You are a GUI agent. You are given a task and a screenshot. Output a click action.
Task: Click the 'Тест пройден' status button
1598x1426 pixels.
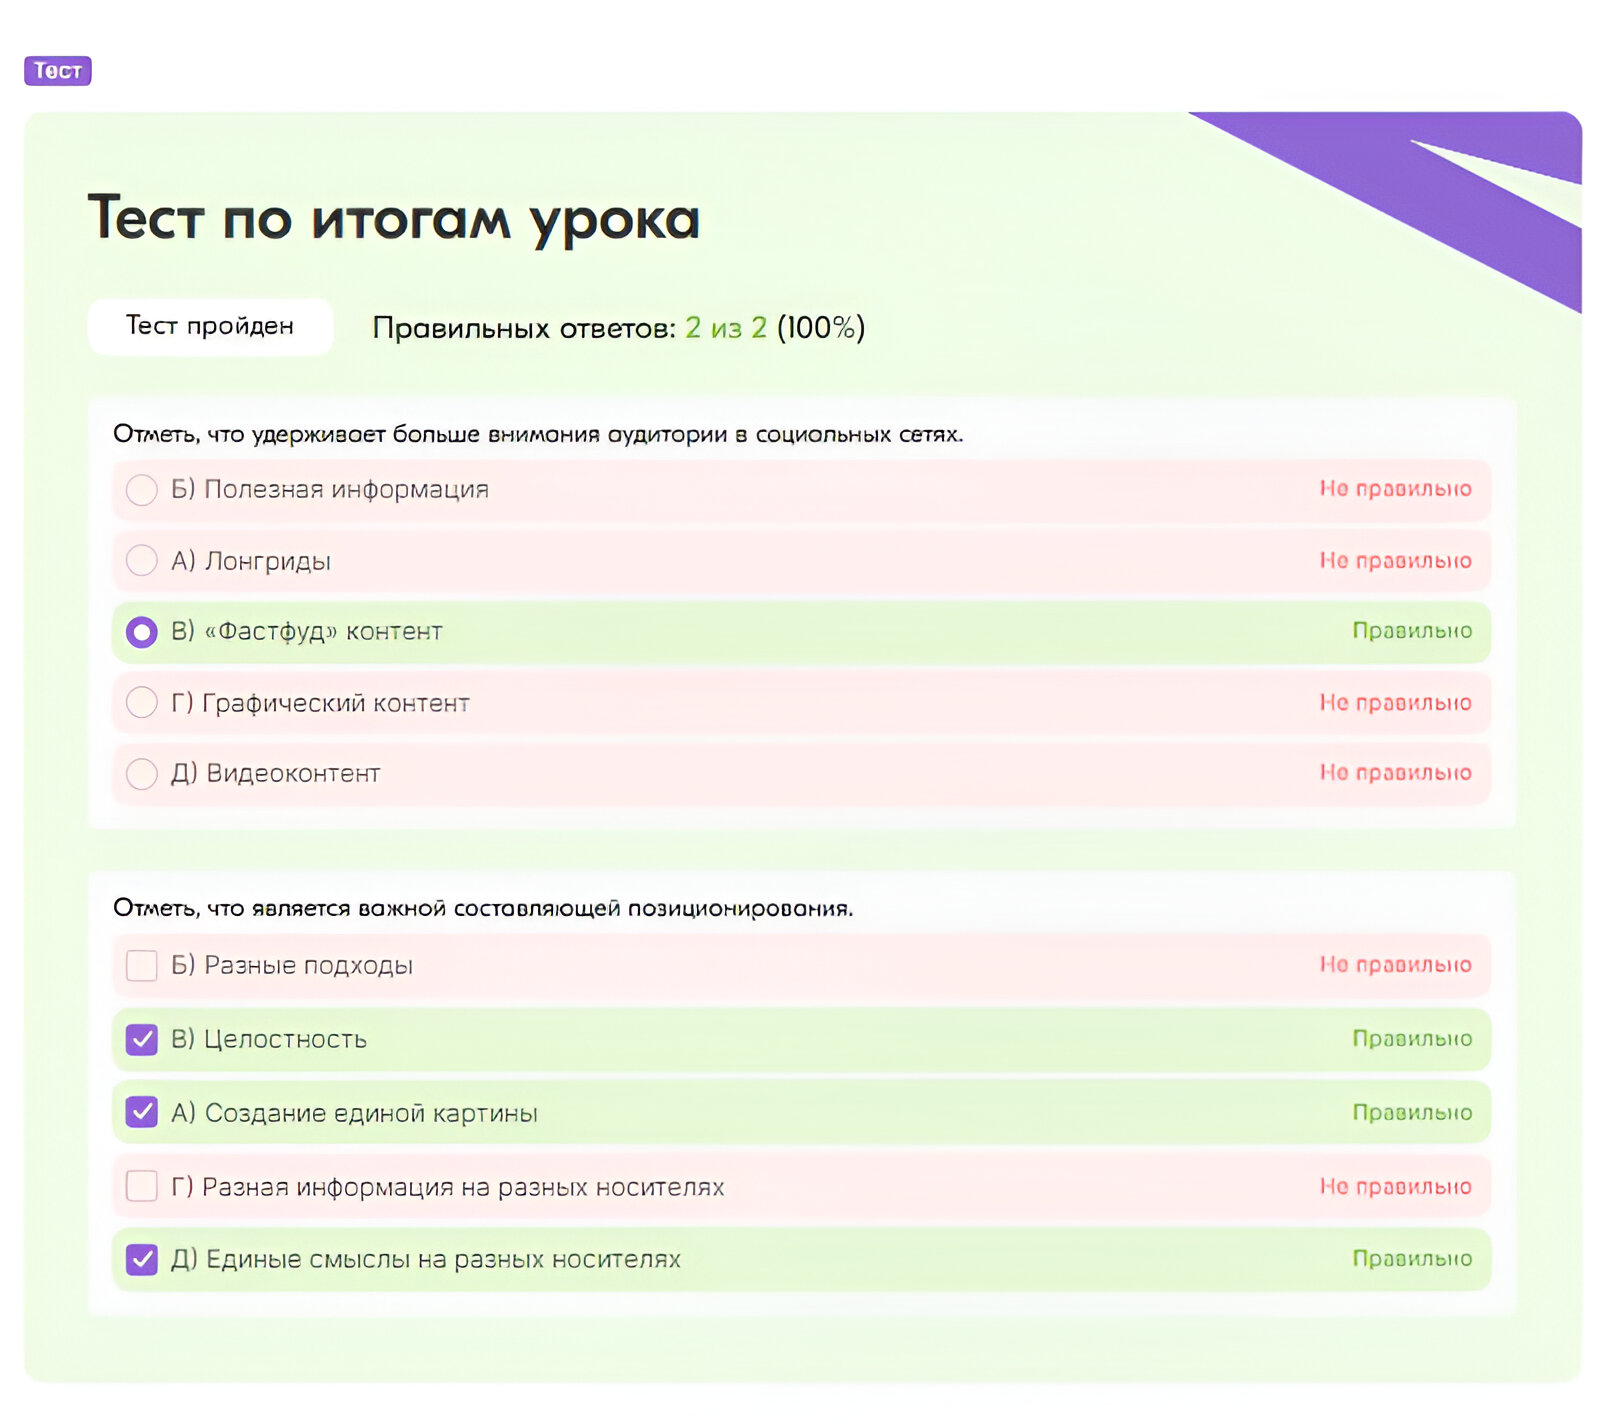[x=210, y=326]
